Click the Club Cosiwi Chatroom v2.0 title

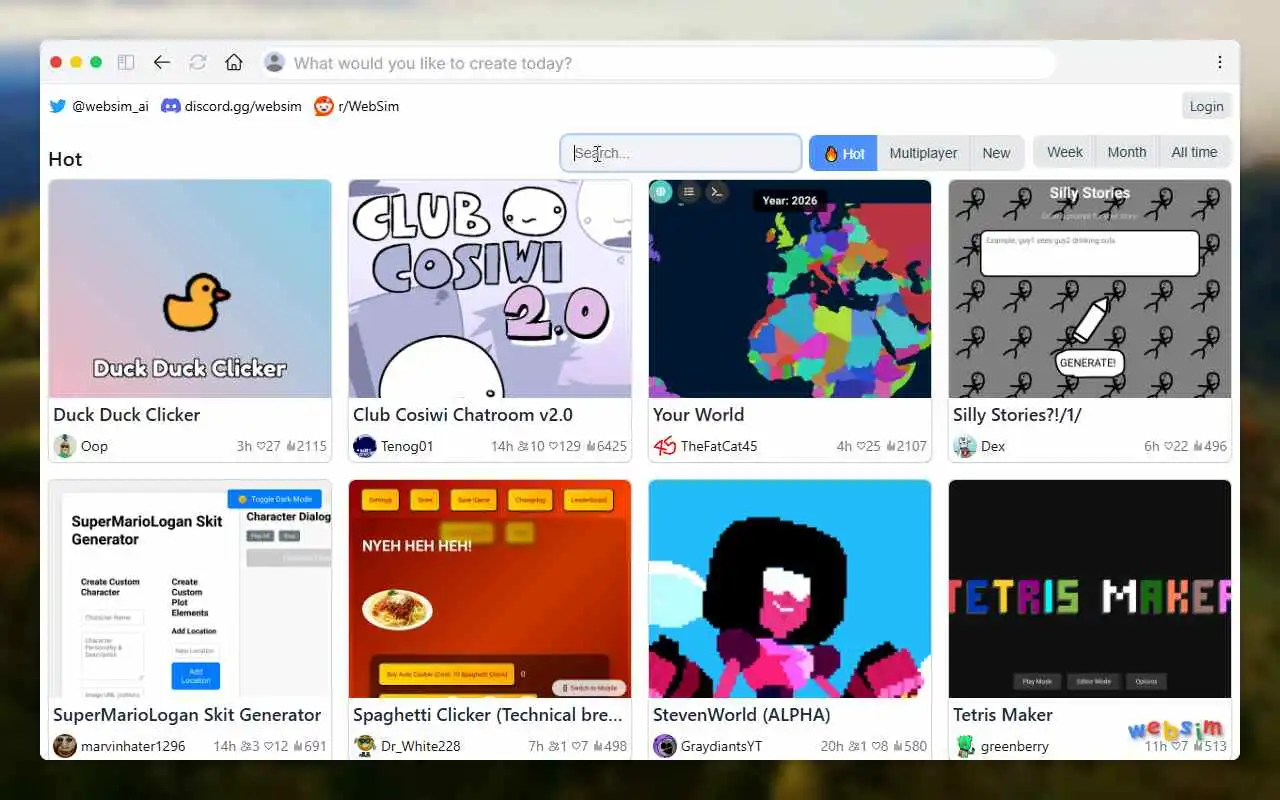[463, 414]
